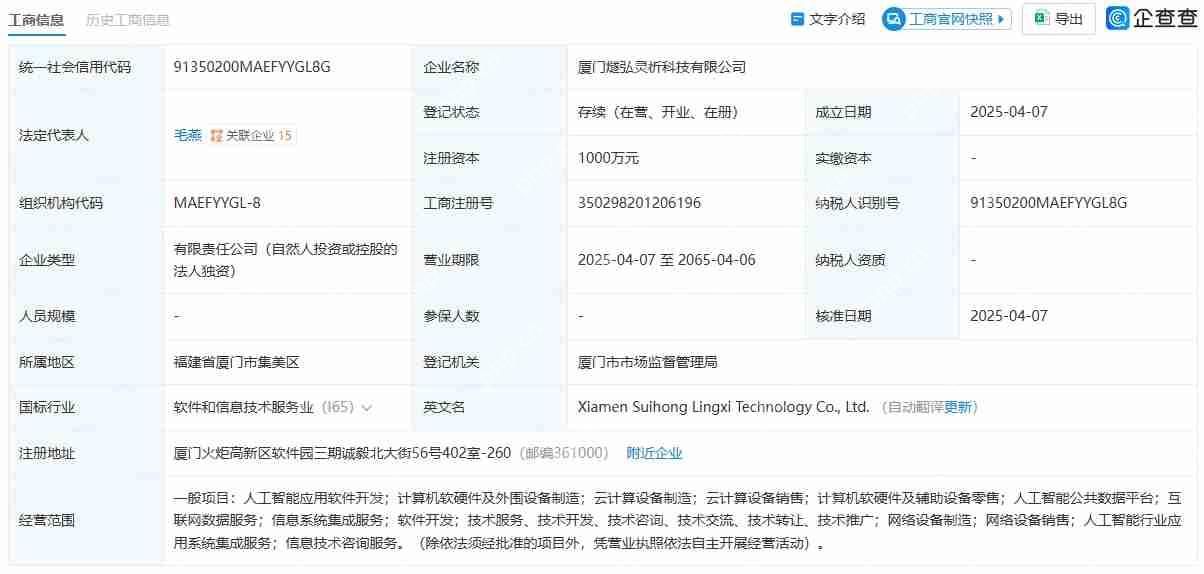Select postal code text 邮编361000

(563, 453)
